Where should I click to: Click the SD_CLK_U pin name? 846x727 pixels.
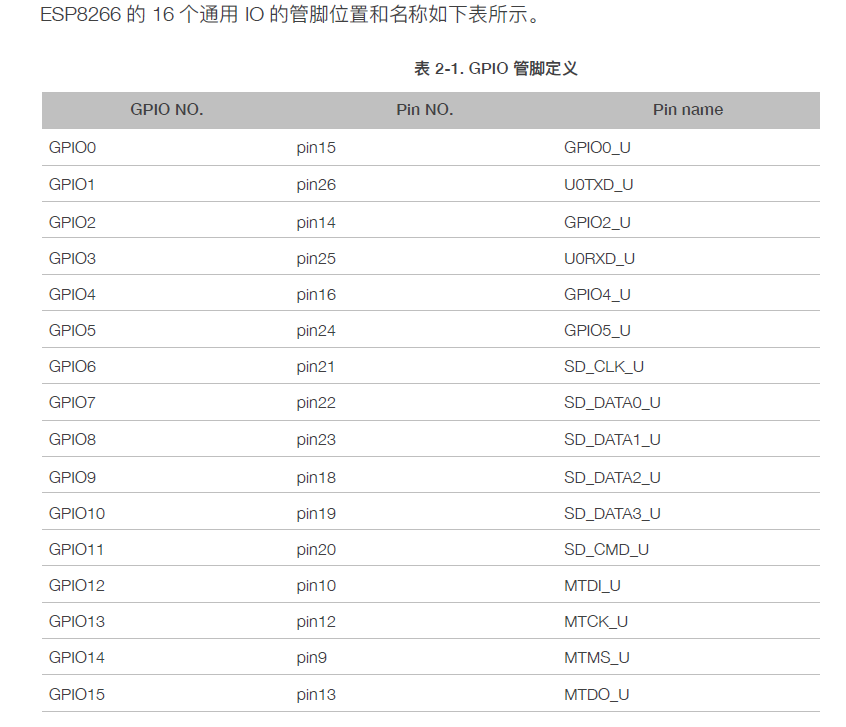pos(604,366)
